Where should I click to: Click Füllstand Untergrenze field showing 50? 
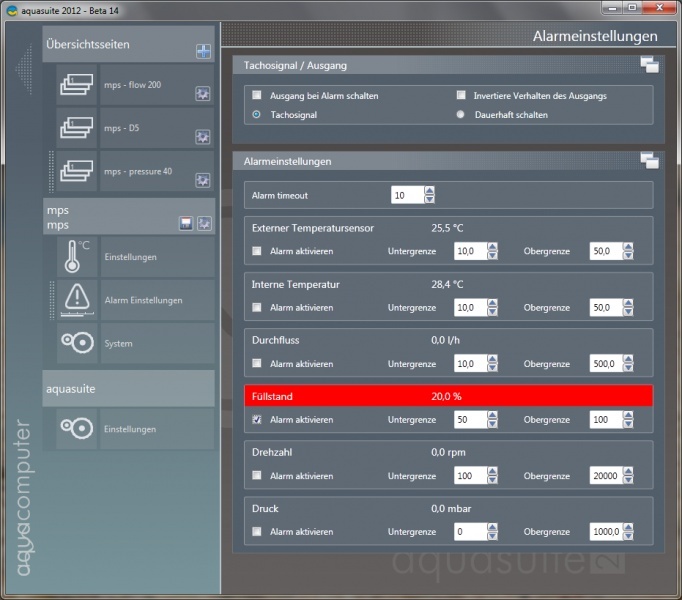[470, 419]
